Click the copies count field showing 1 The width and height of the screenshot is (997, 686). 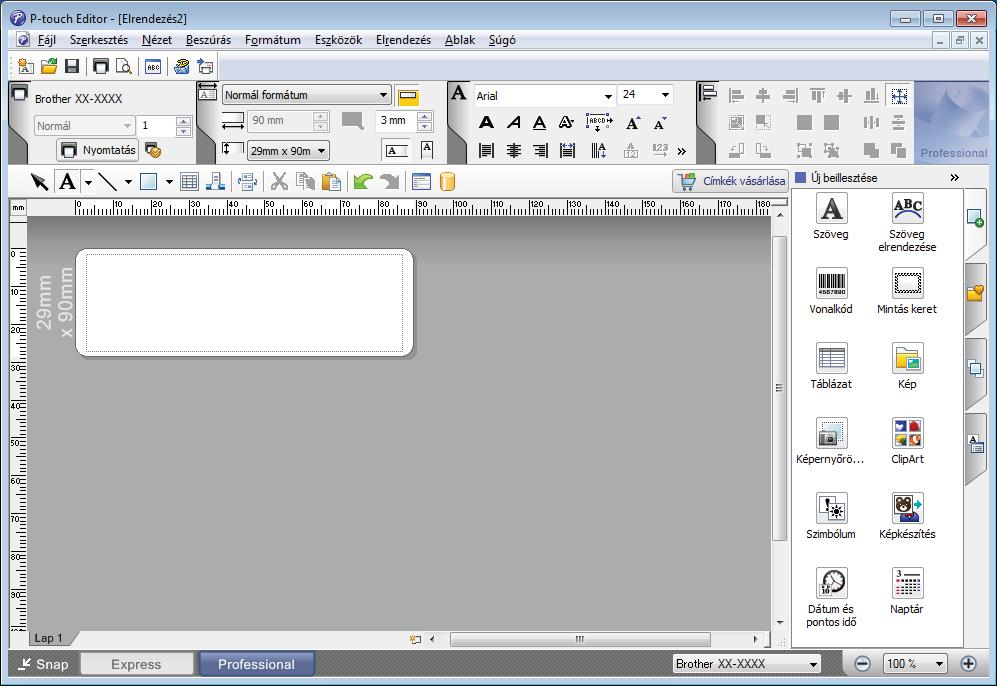click(157, 126)
